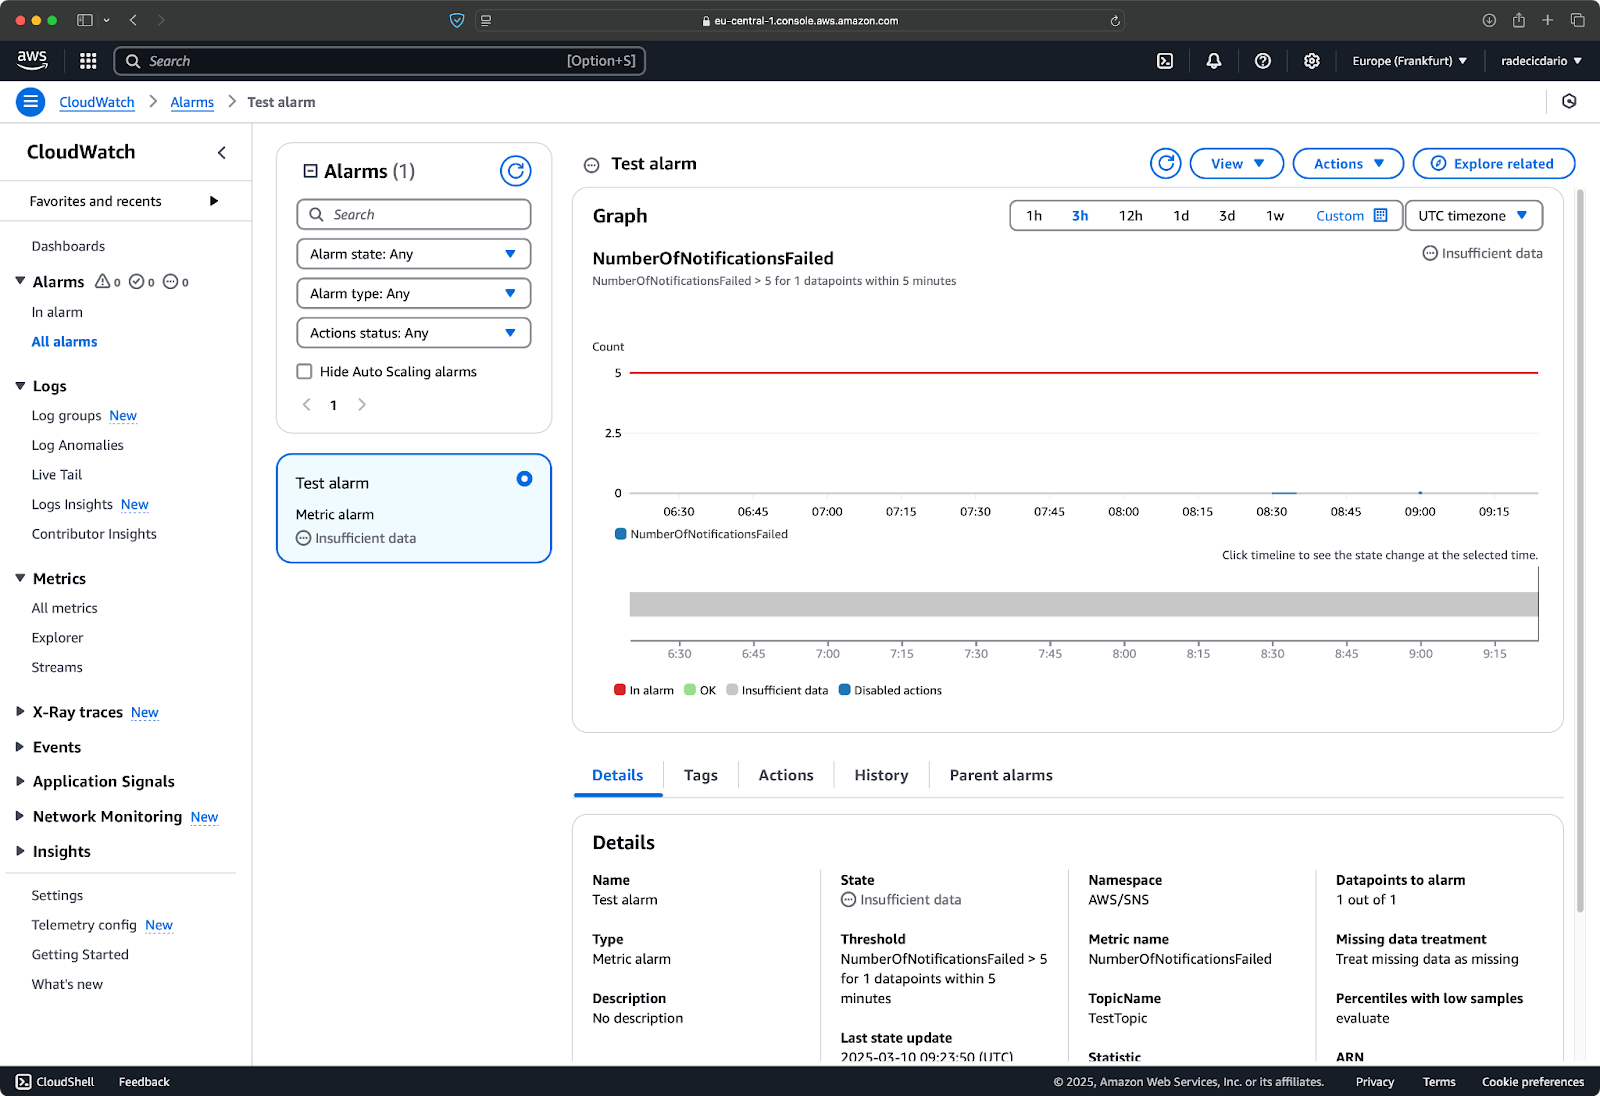
Task: Go to the next alarms page
Action: tap(362, 405)
